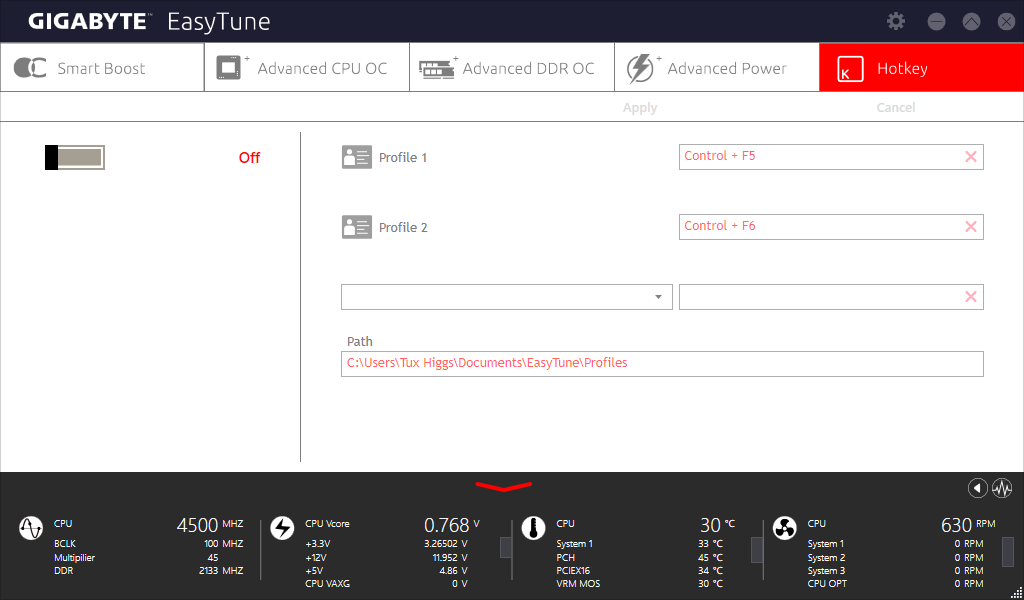Click the temperature thermometer icon
Image resolution: width=1024 pixels, height=600 pixels.
tap(534, 528)
